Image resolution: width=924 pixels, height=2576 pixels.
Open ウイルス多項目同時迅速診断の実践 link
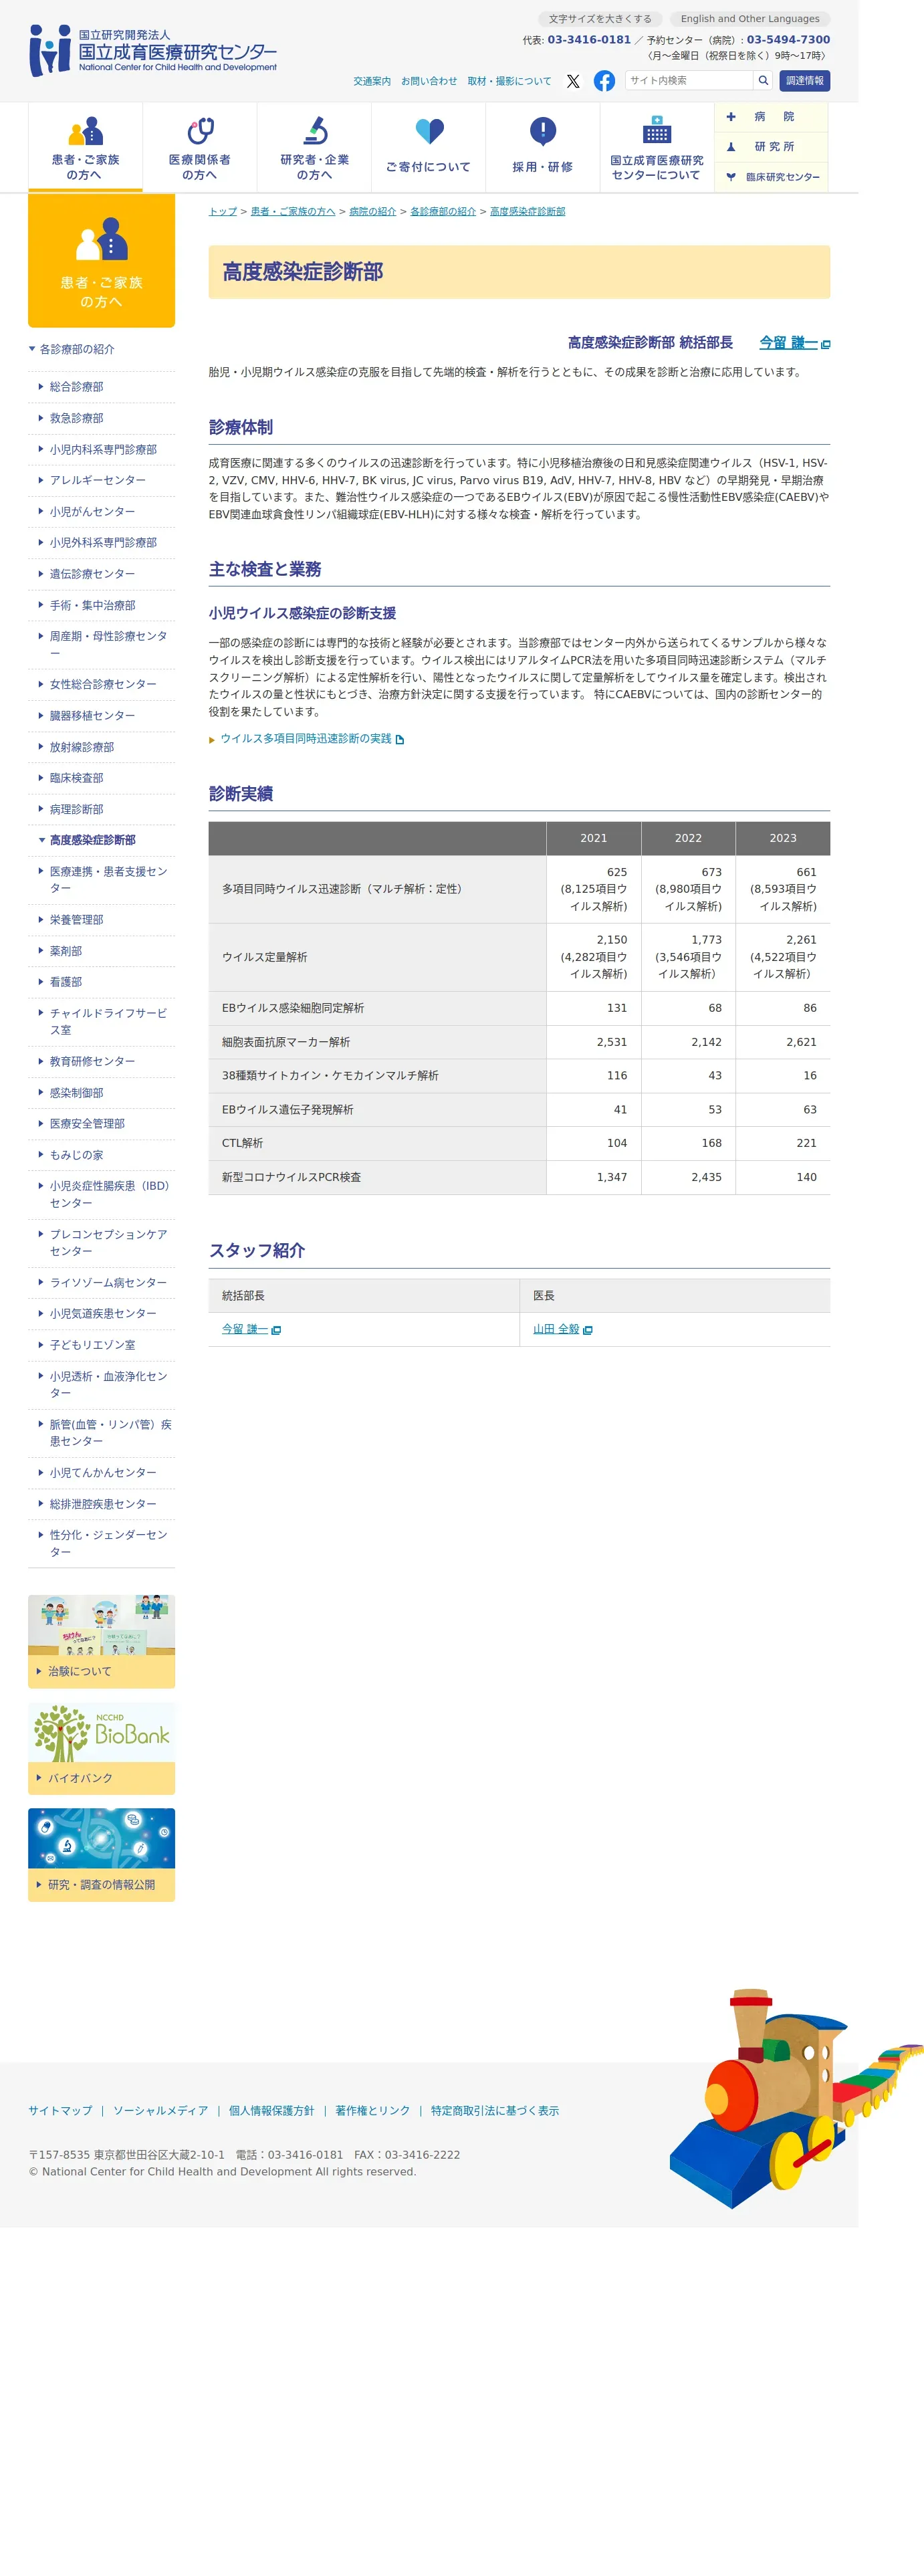tap(306, 739)
